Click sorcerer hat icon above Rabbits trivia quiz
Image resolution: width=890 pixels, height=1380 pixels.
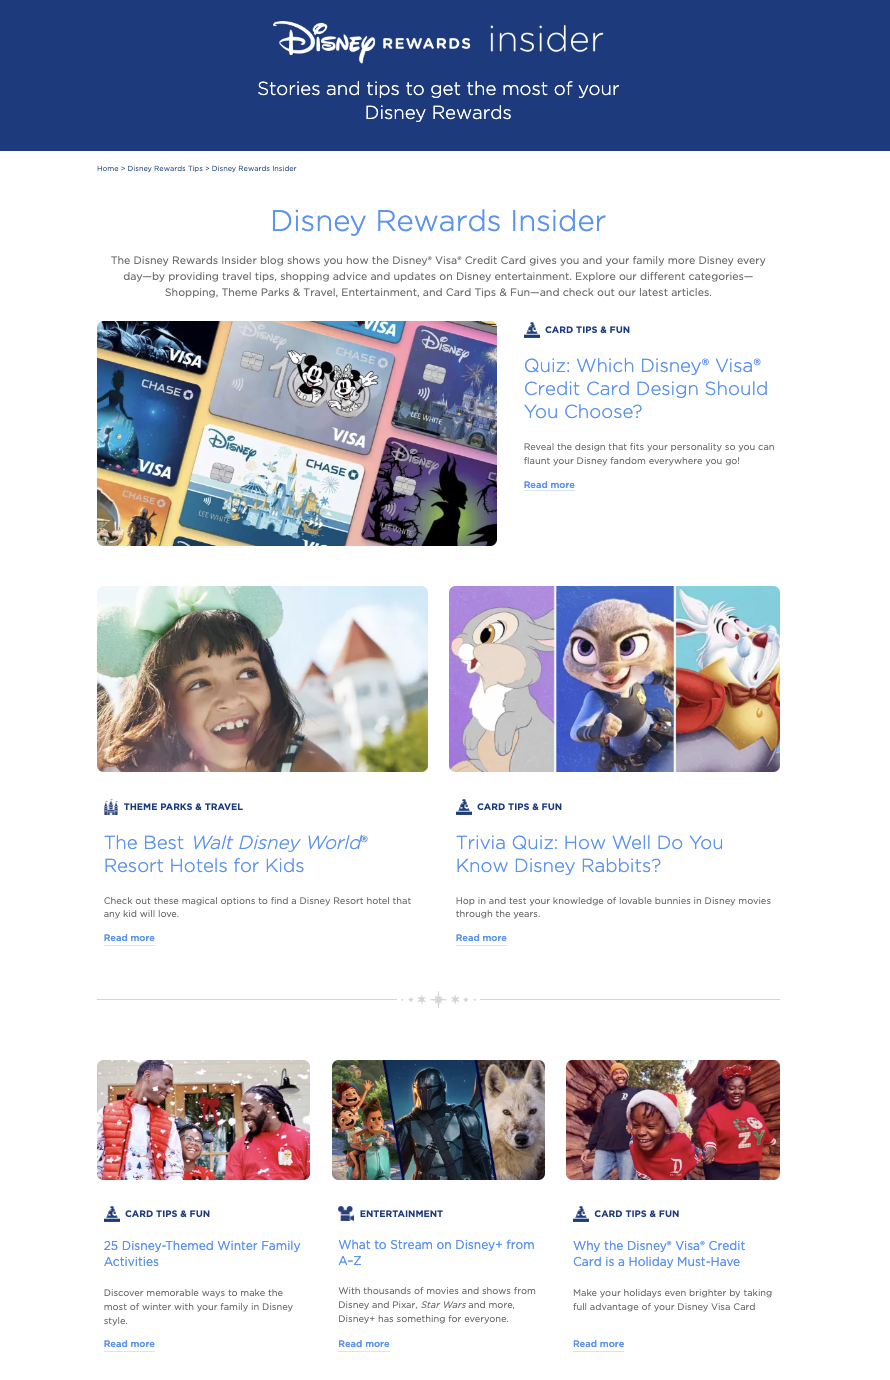(464, 806)
